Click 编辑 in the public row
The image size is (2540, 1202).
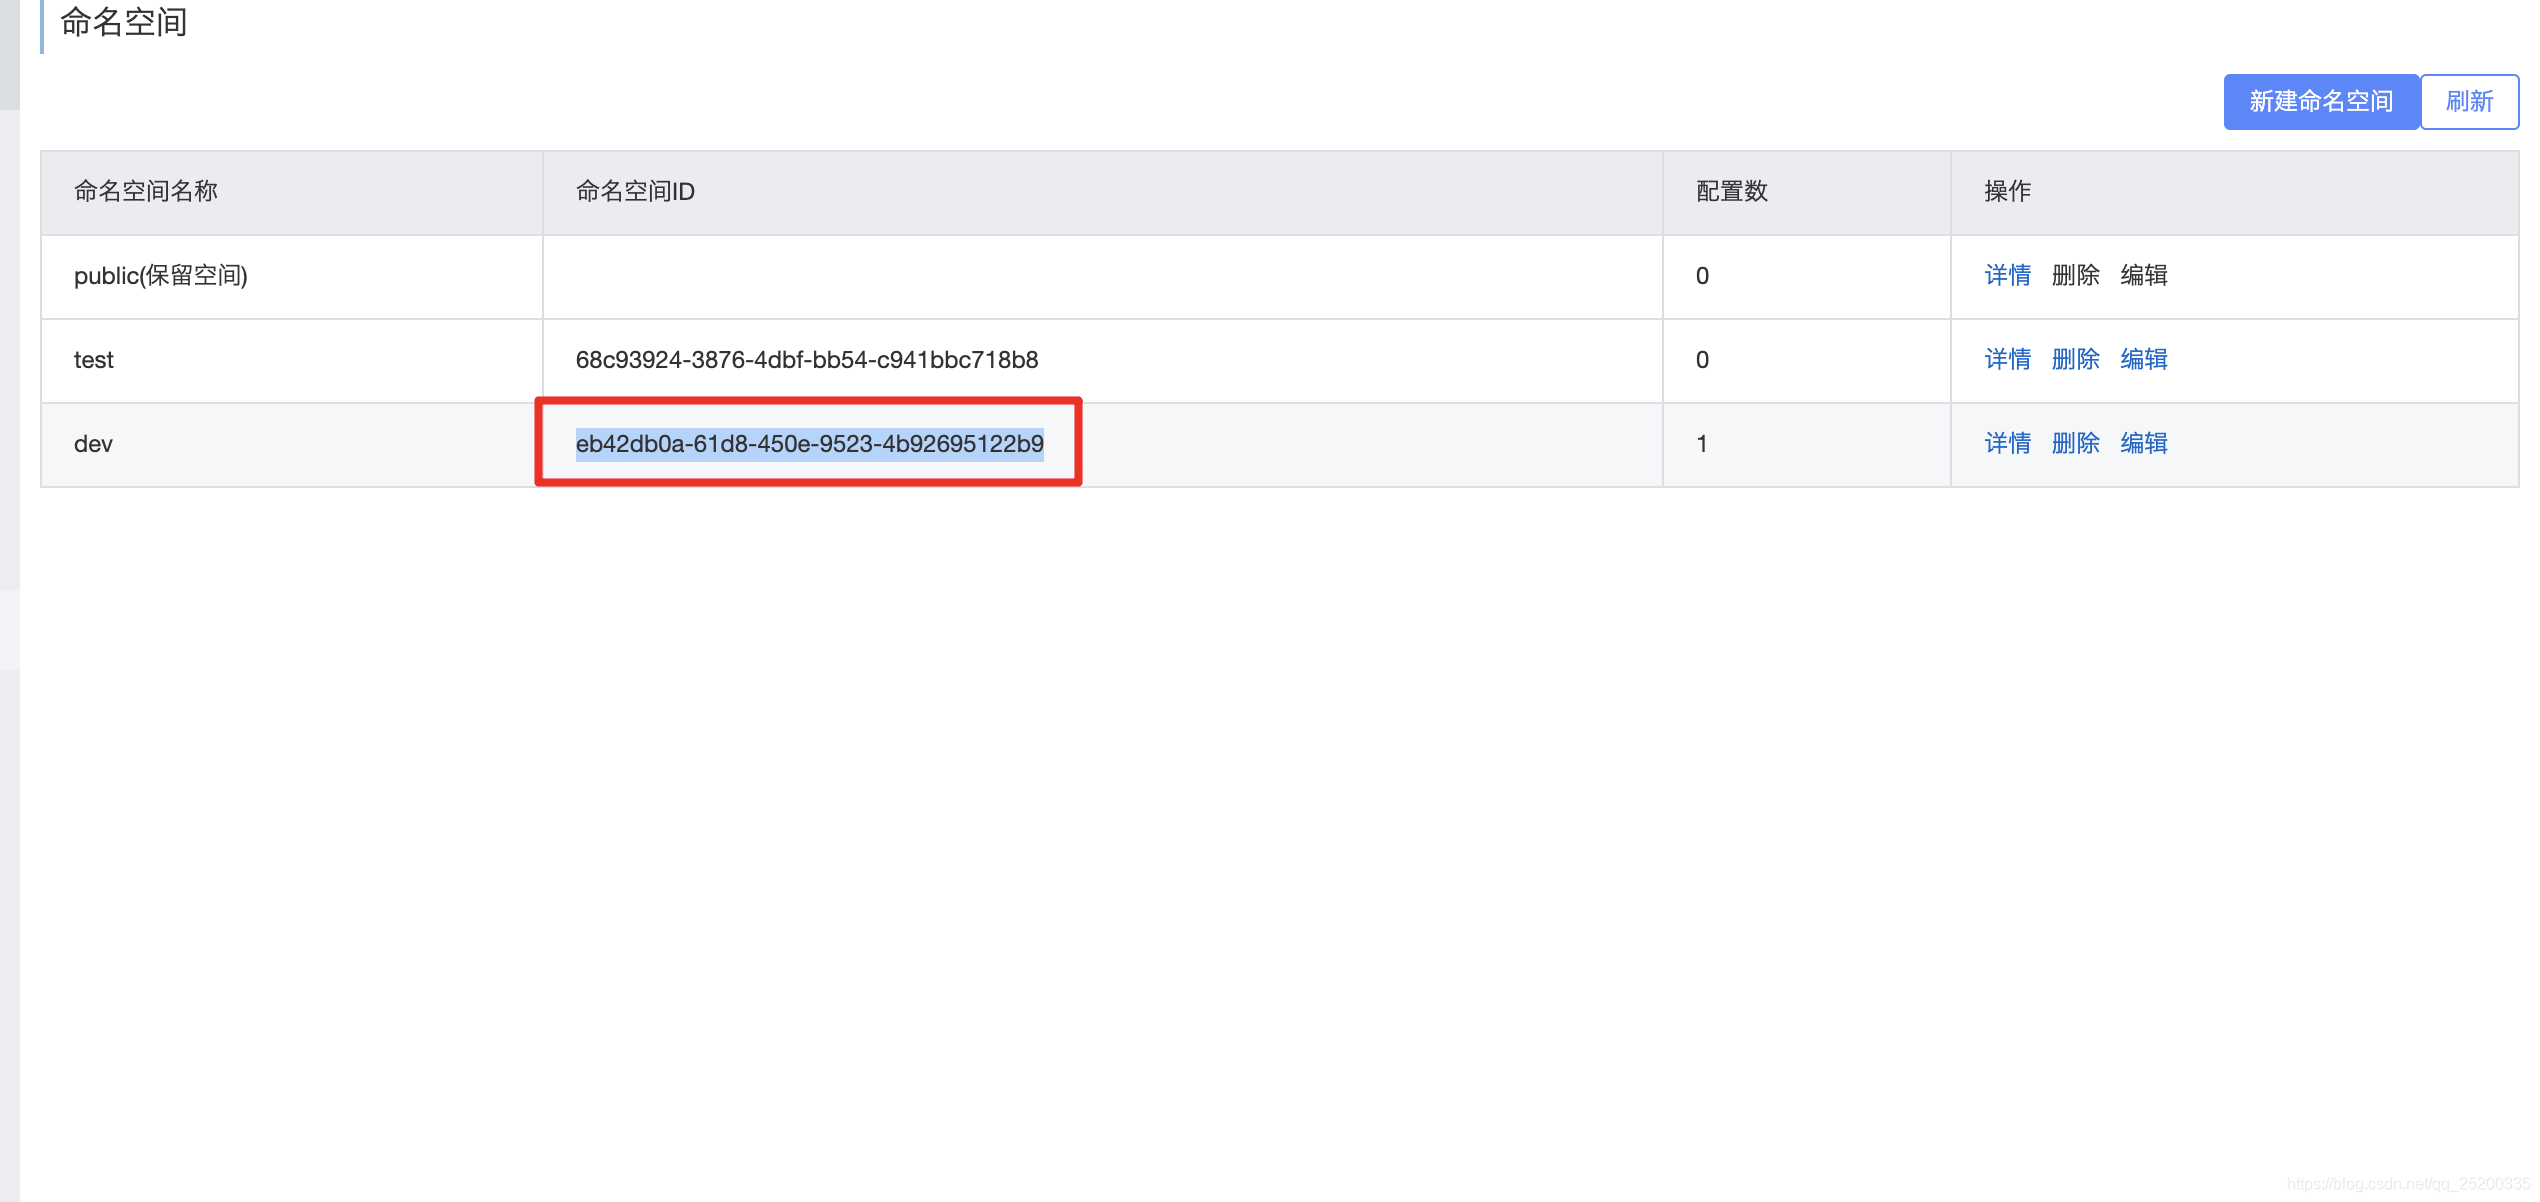[x=2144, y=276]
